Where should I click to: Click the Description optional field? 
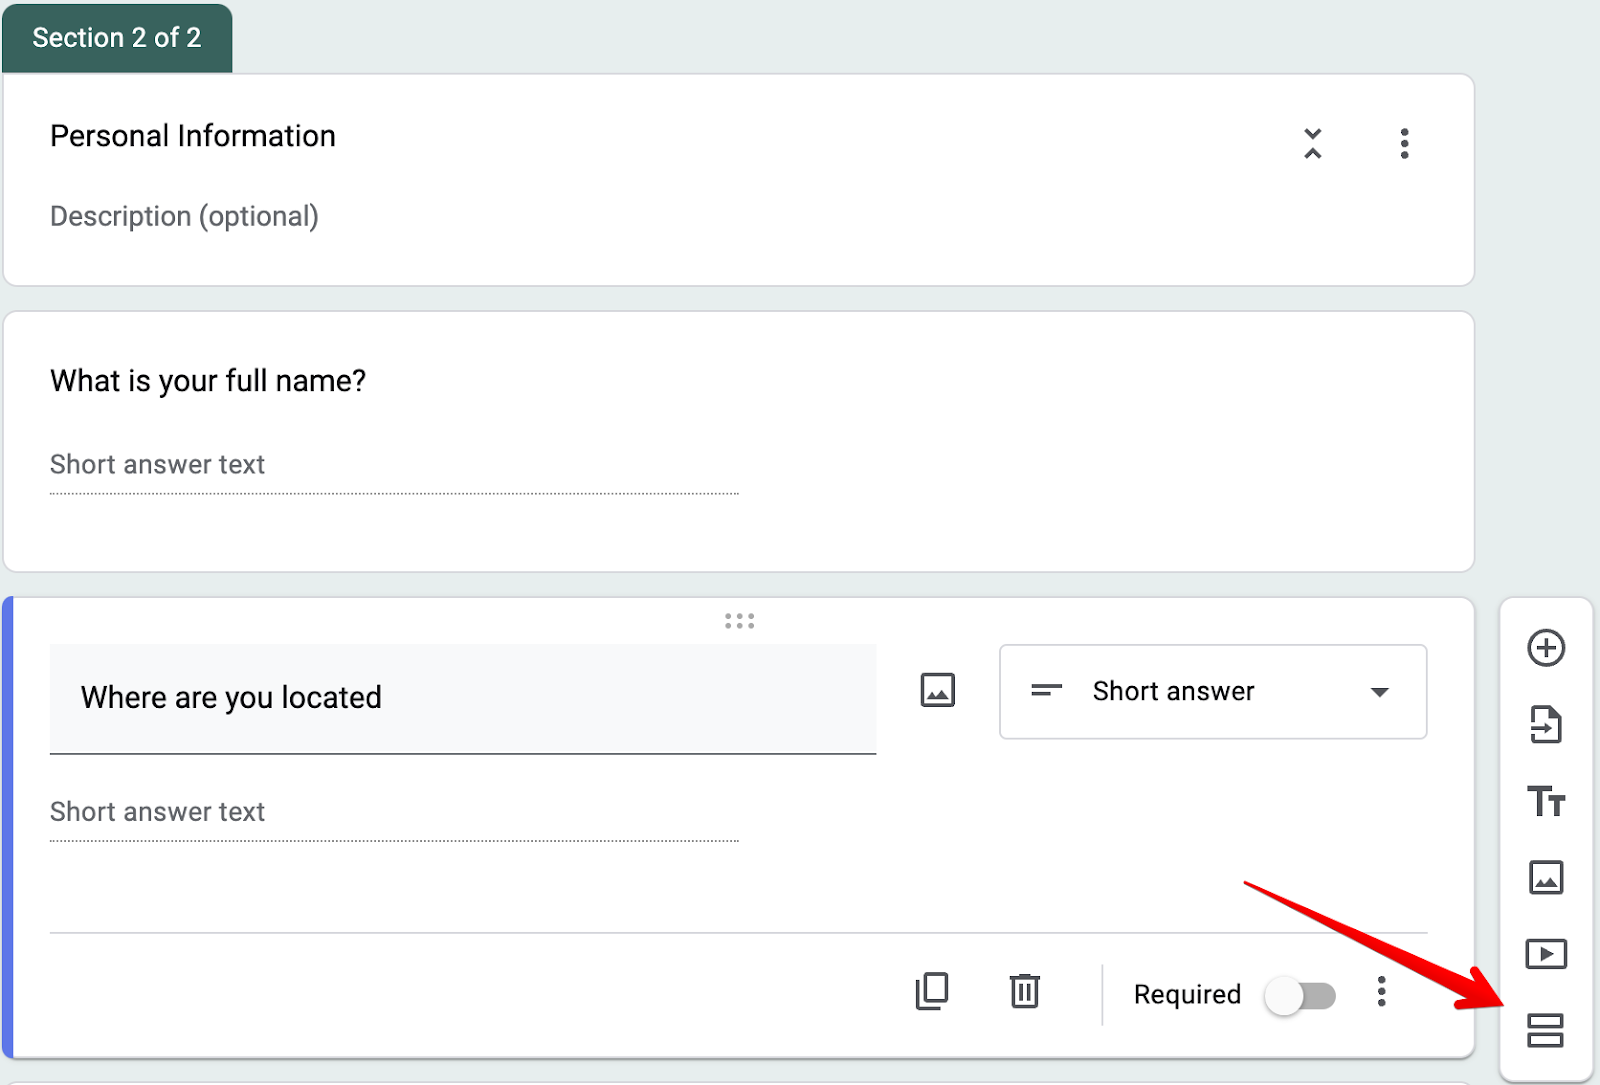(185, 215)
